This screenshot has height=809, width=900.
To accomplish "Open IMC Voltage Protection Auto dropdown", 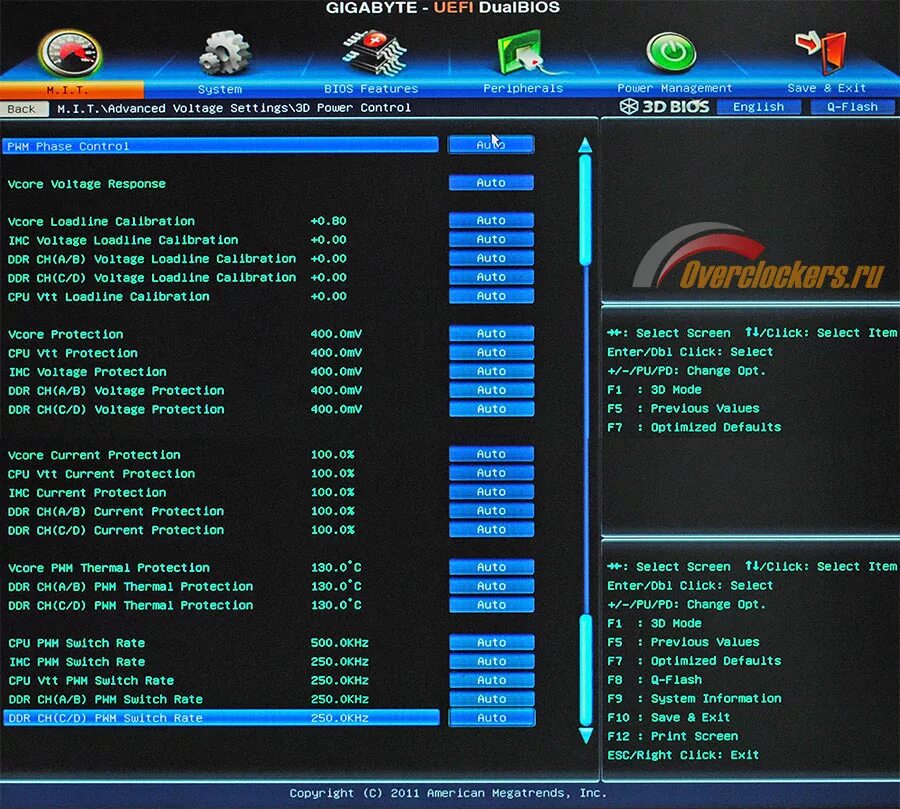I will (491, 371).
